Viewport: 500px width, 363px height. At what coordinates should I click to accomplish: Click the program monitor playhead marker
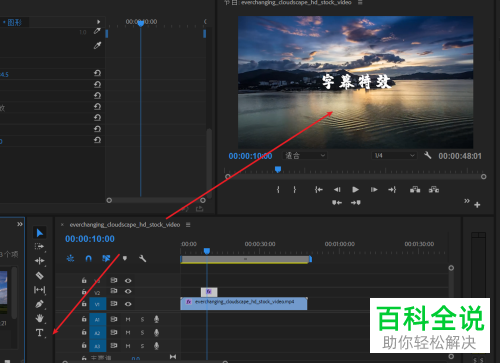(x=278, y=169)
